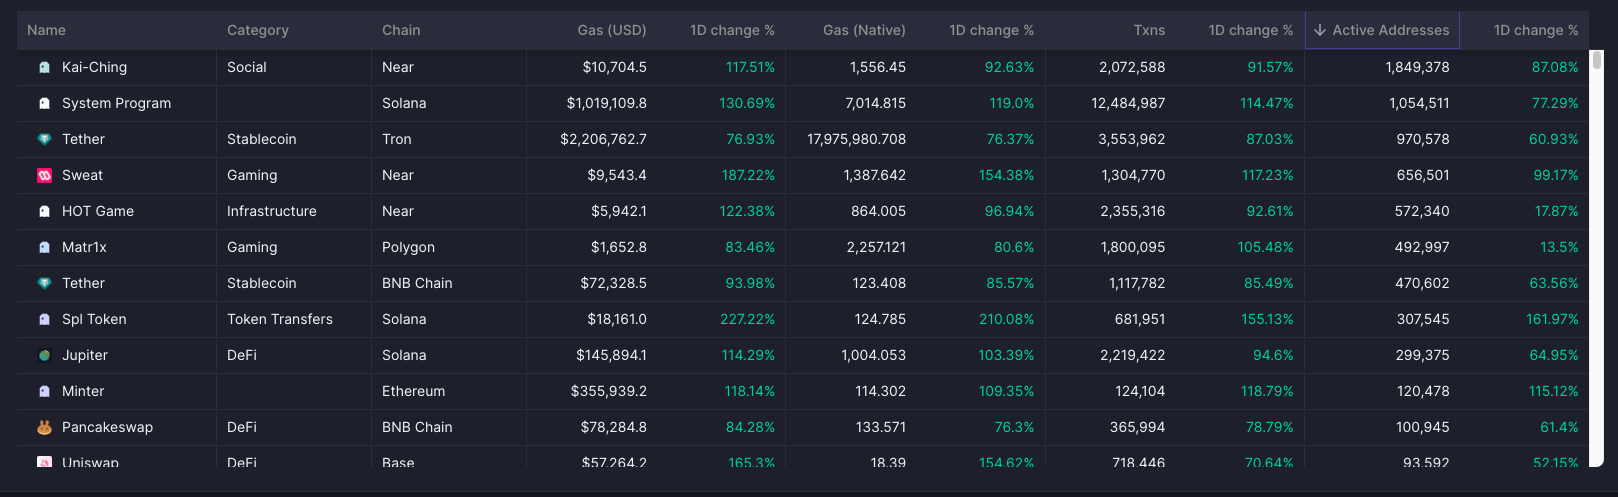This screenshot has height=497, width=1618.
Task: Click the 2,219,422 transactions value
Action: (1132, 355)
